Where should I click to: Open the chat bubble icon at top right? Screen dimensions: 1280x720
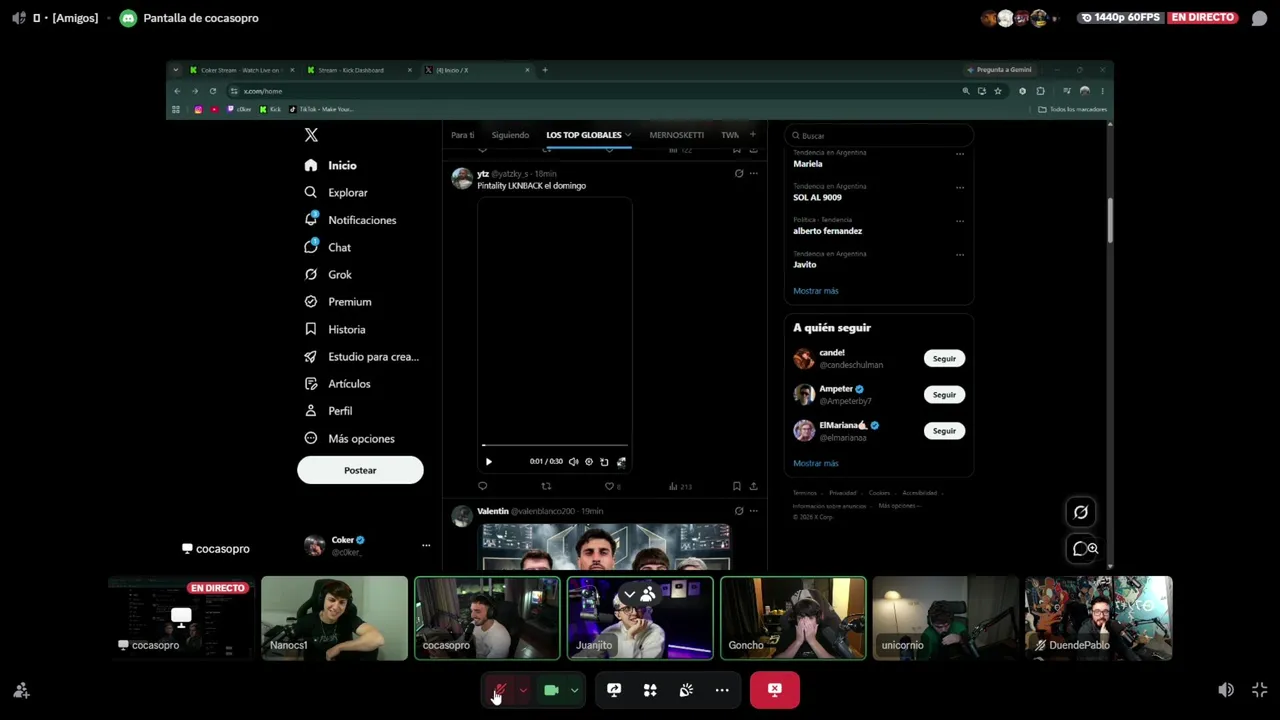(1259, 18)
